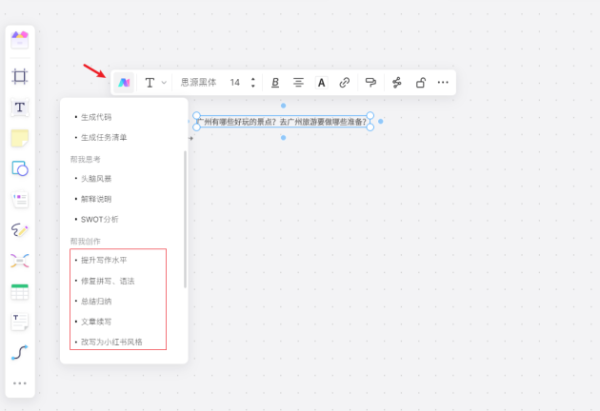Screen dimensions: 600x411
Task: Toggle bold formatting
Action: (275, 83)
